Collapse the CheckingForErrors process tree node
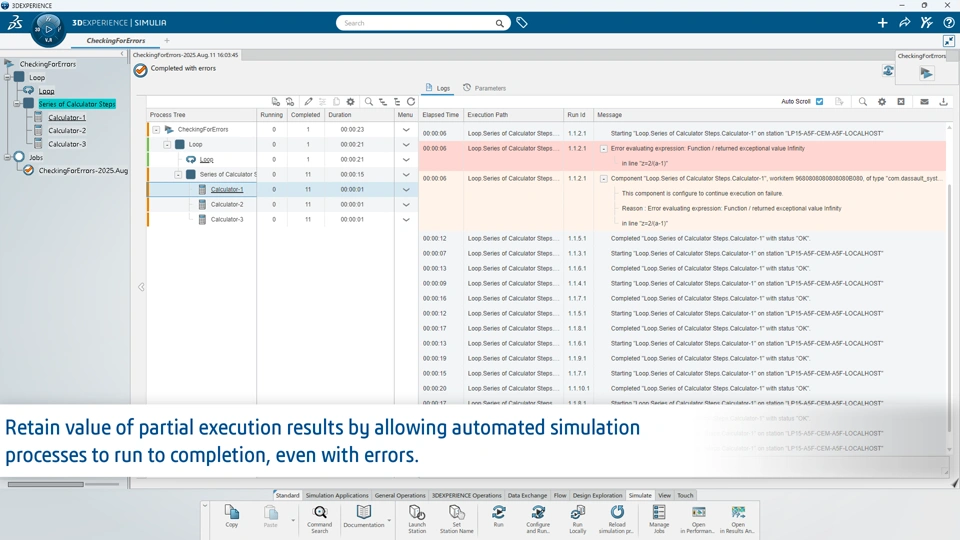 [x=156, y=130]
